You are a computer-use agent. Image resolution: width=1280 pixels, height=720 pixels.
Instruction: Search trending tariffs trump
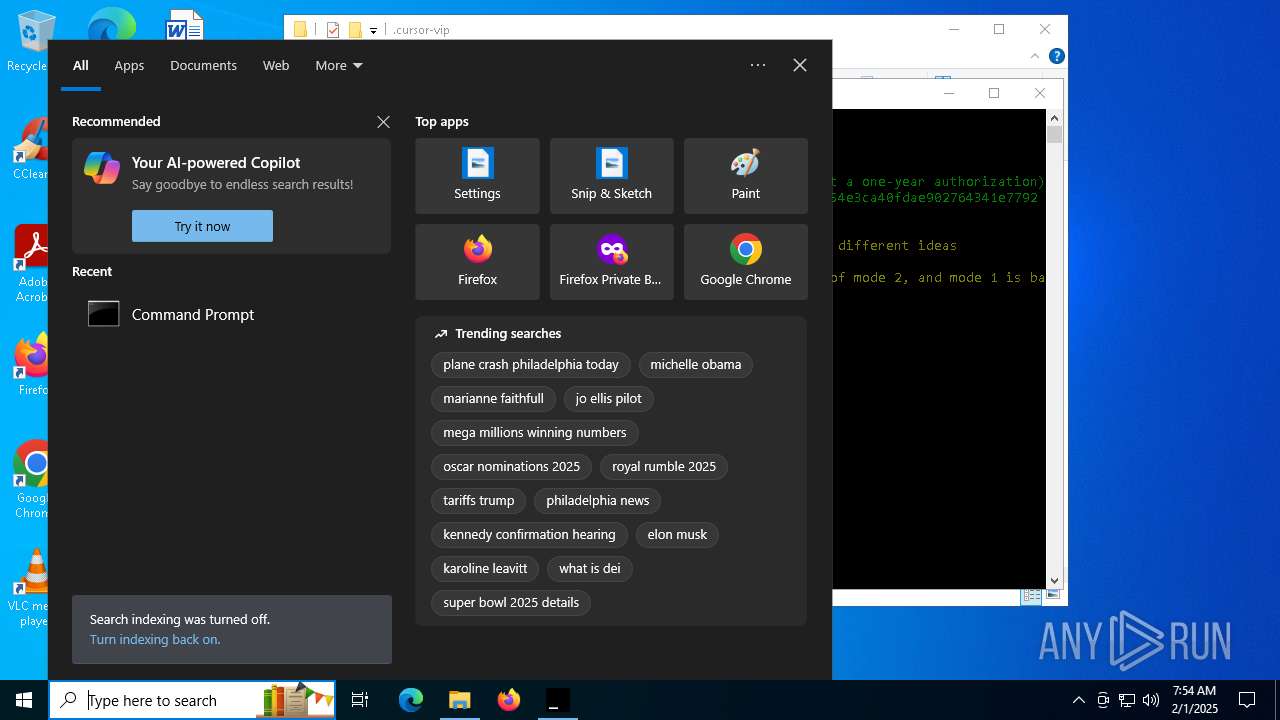tap(479, 501)
